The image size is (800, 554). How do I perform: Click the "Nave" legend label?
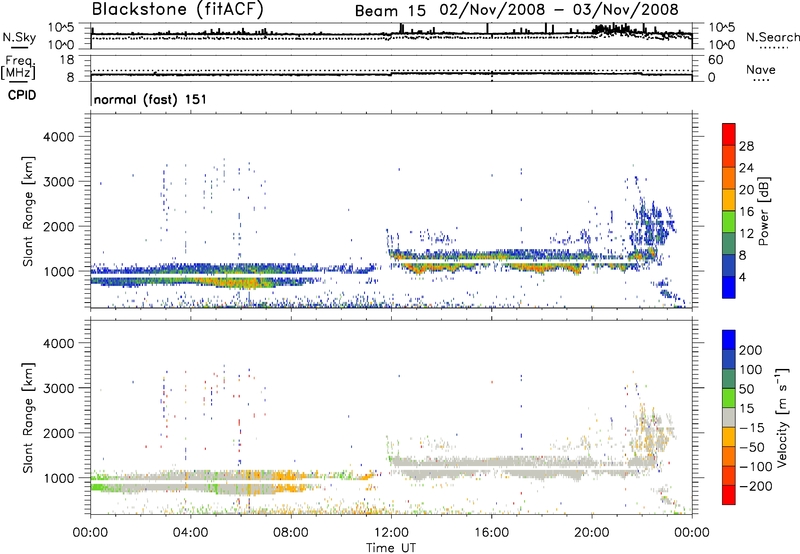[761, 70]
